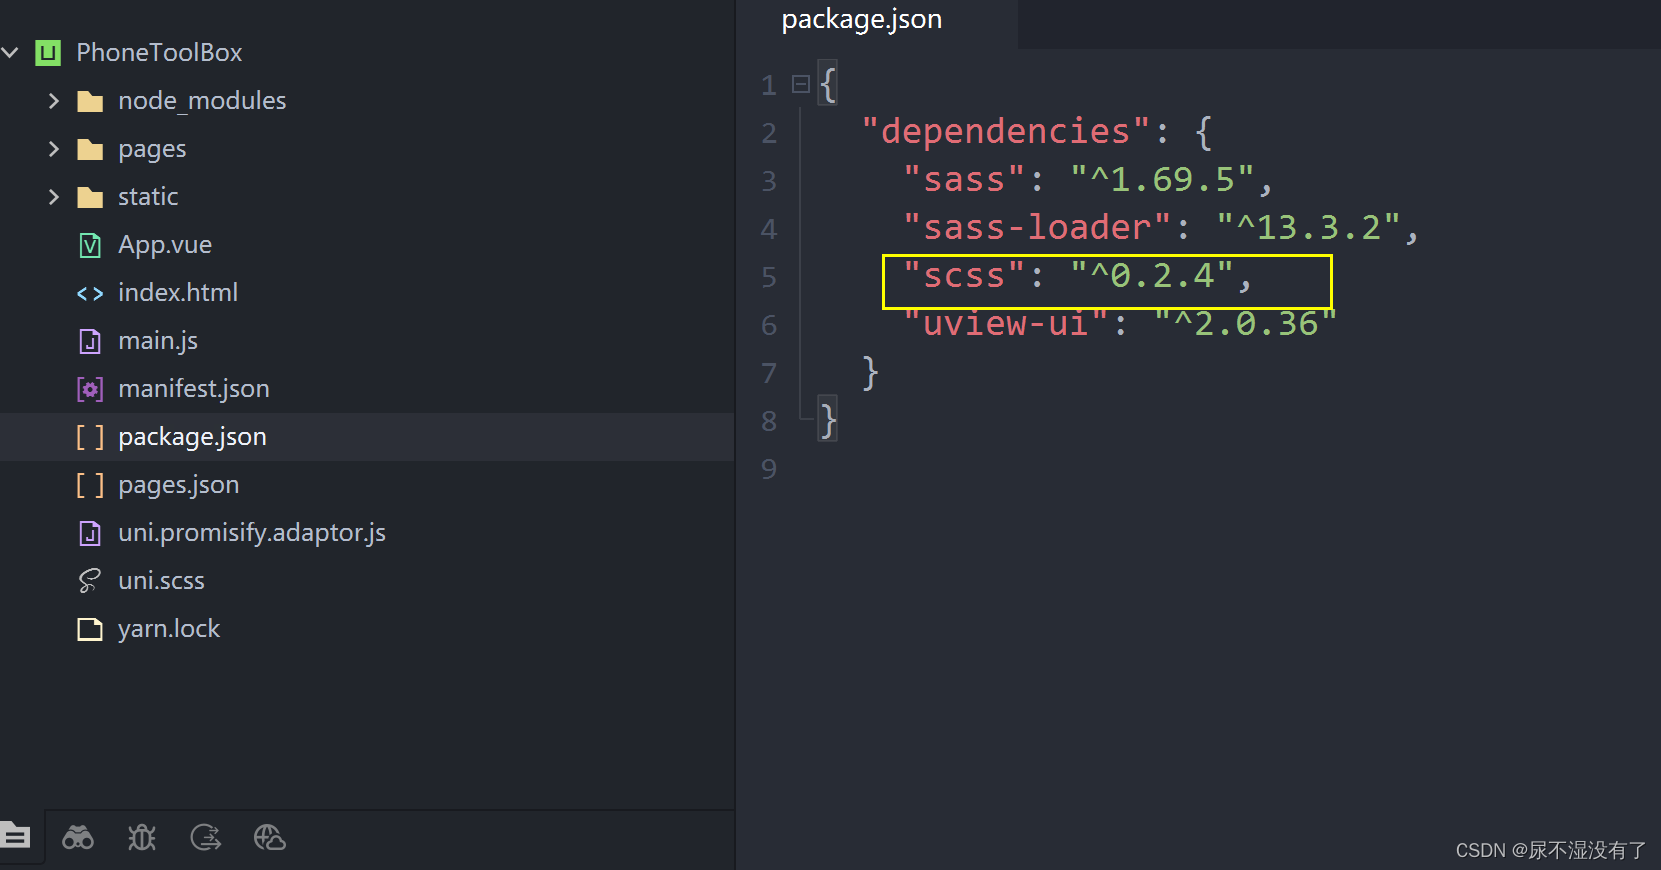Click the "uview-ui" key on line 6
The image size is (1661, 870).
pos(1006,323)
